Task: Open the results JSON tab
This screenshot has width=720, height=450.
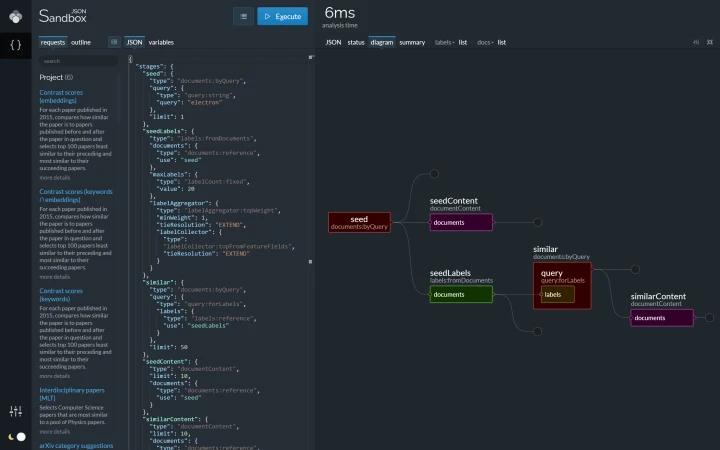Action: click(333, 42)
